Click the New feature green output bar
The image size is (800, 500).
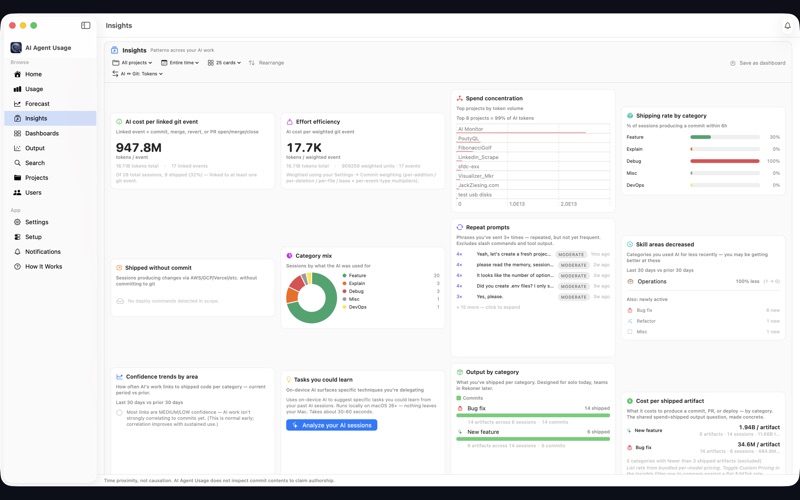click(533, 438)
